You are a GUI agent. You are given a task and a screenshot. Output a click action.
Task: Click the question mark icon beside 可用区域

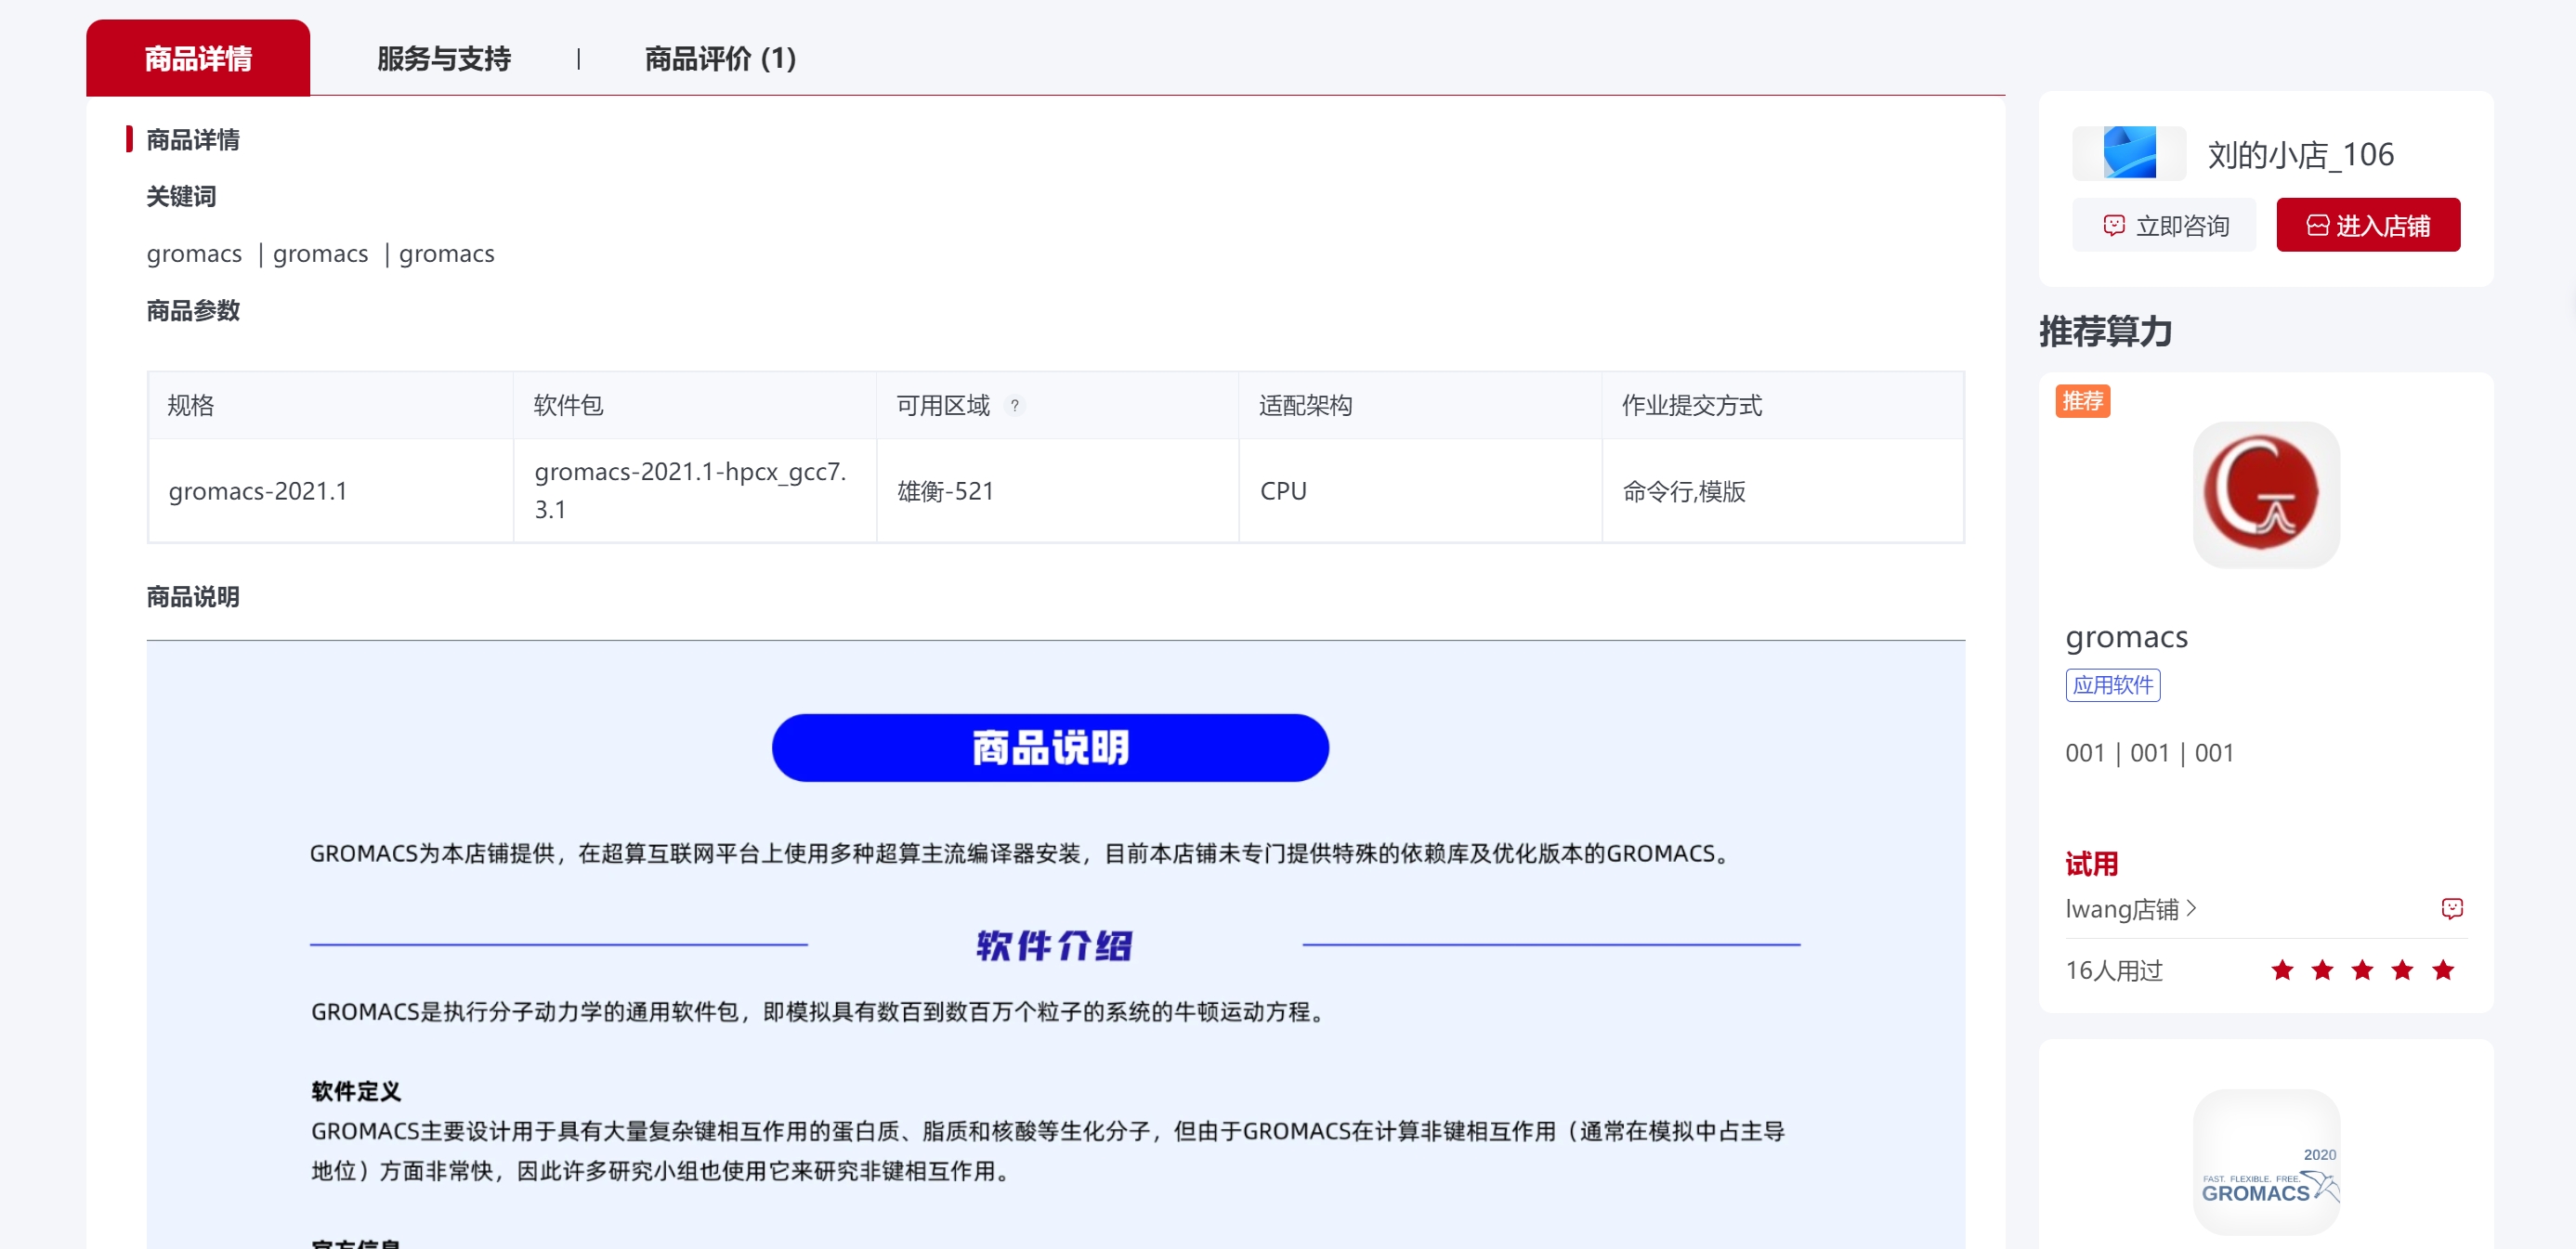click(1014, 405)
